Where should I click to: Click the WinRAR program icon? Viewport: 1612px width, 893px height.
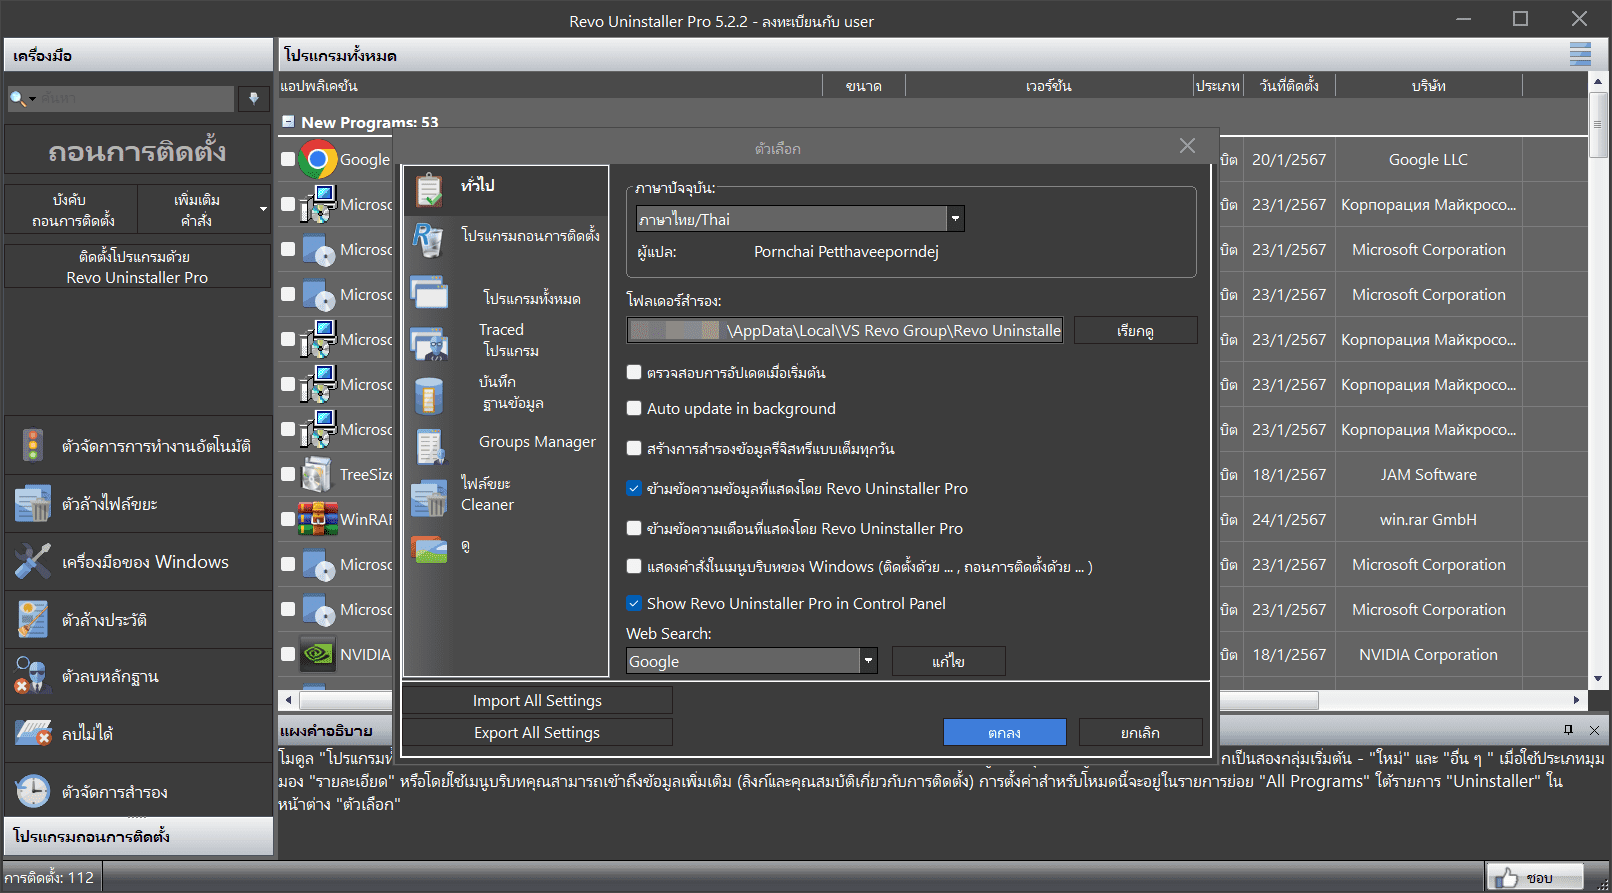pyautogui.click(x=318, y=519)
